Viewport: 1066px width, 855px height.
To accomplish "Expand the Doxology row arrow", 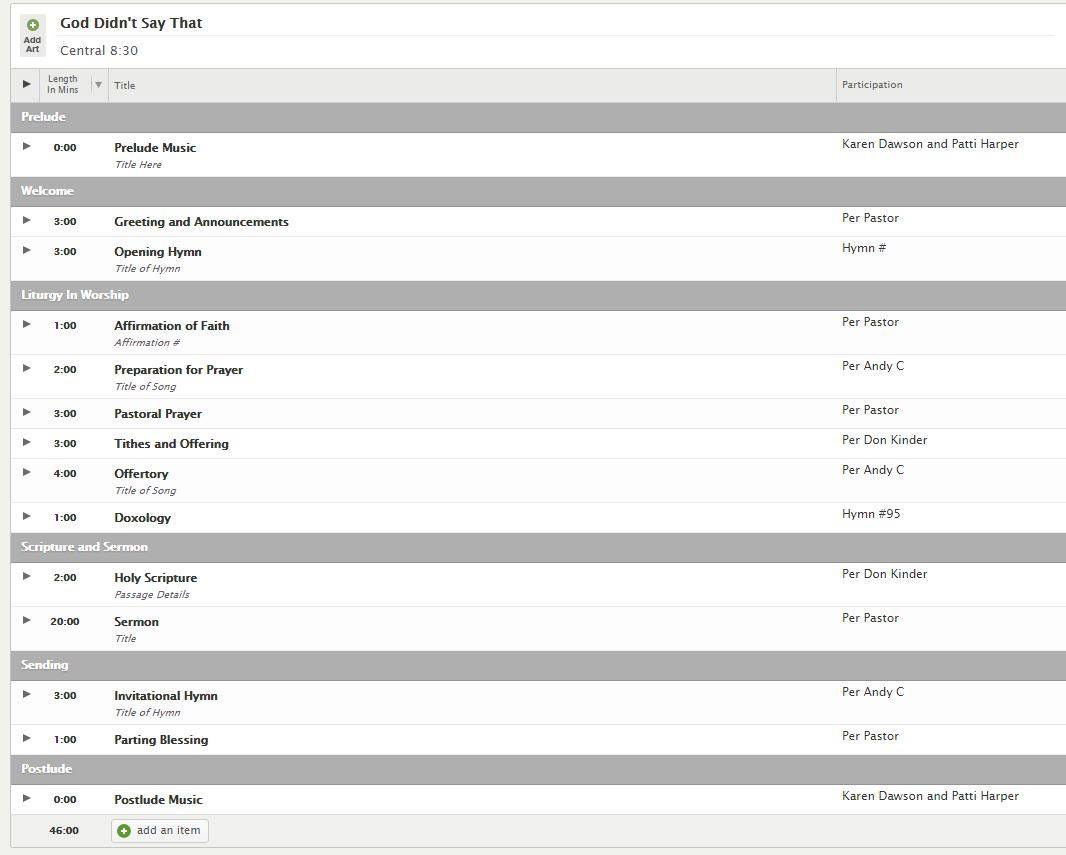I will [27, 516].
